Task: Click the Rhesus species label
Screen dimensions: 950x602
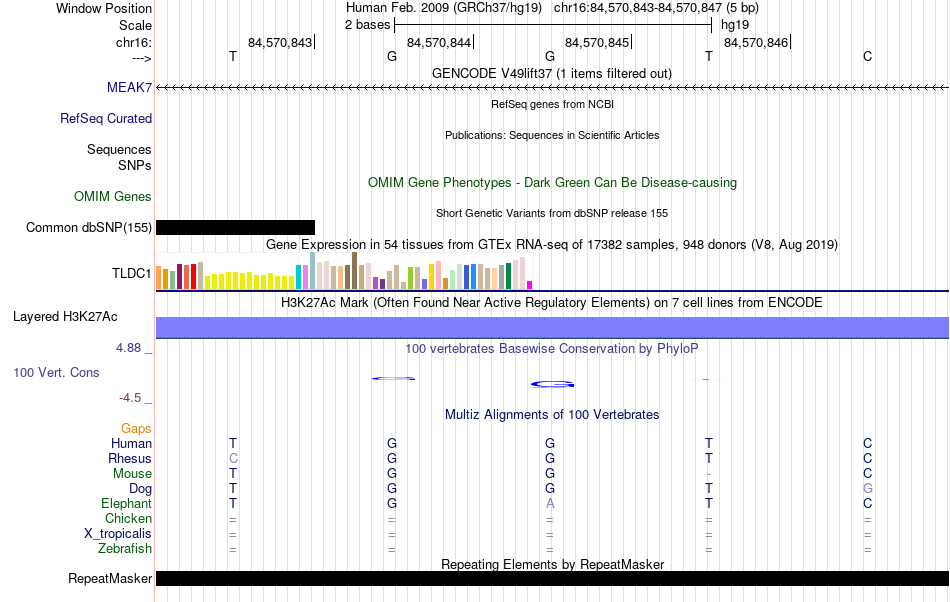Action: point(130,458)
